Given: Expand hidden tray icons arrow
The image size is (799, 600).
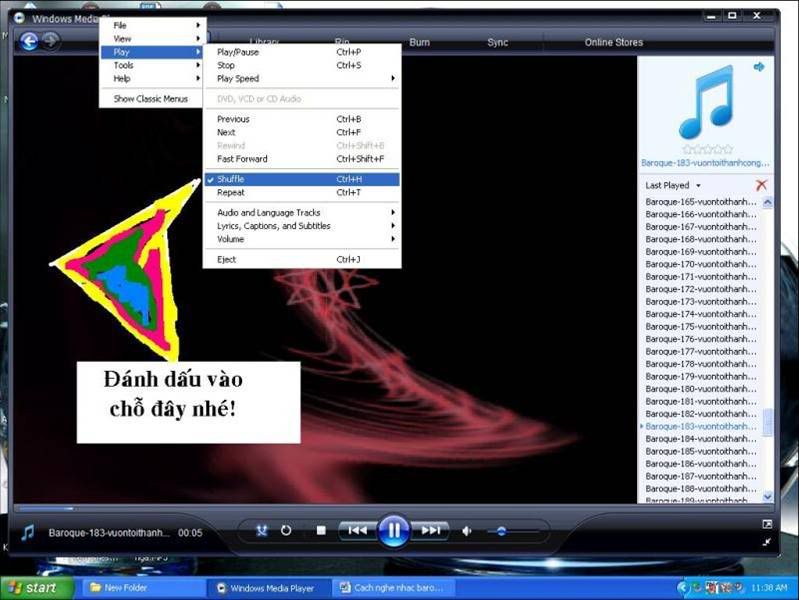Looking at the screenshot, I should pyautogui.click(x=683, y=588).
